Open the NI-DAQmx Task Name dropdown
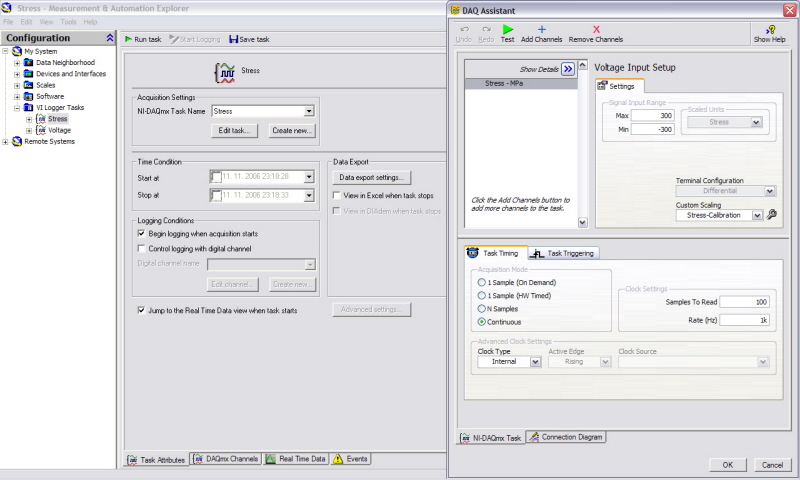The width and height of the screenshot is (800, 480). 309,112
